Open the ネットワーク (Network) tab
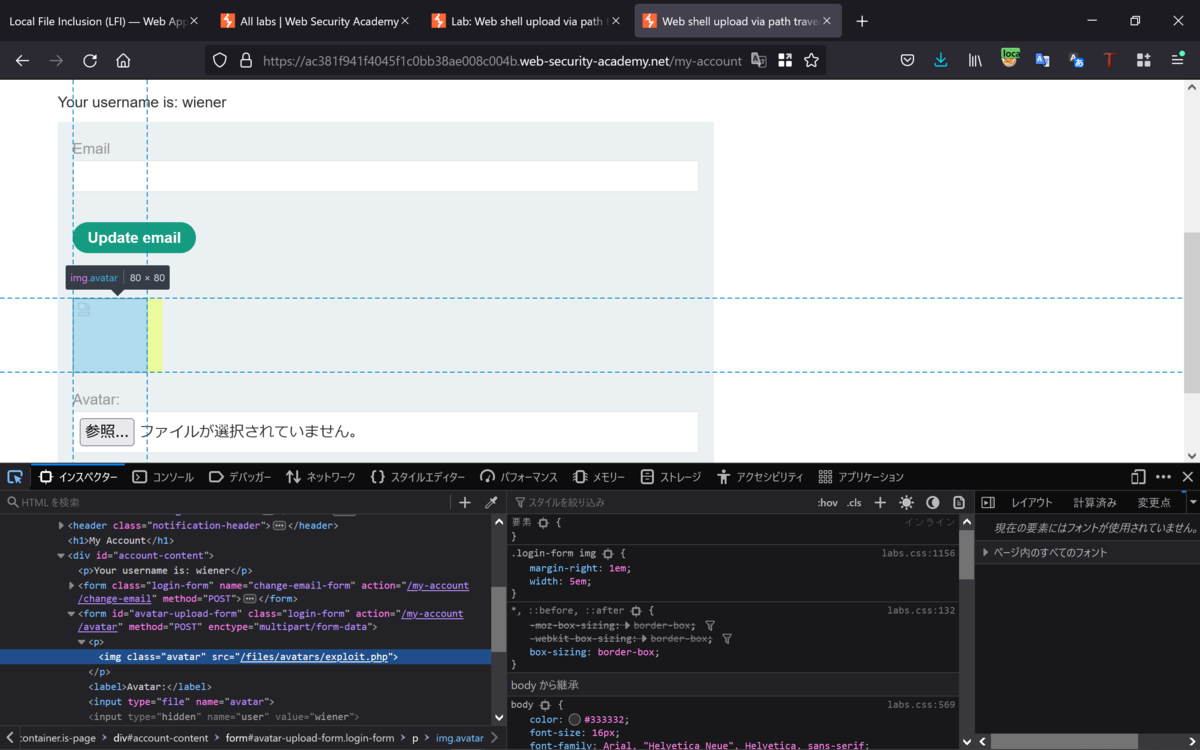1200x750 pixels. click(x=320, y=477)
